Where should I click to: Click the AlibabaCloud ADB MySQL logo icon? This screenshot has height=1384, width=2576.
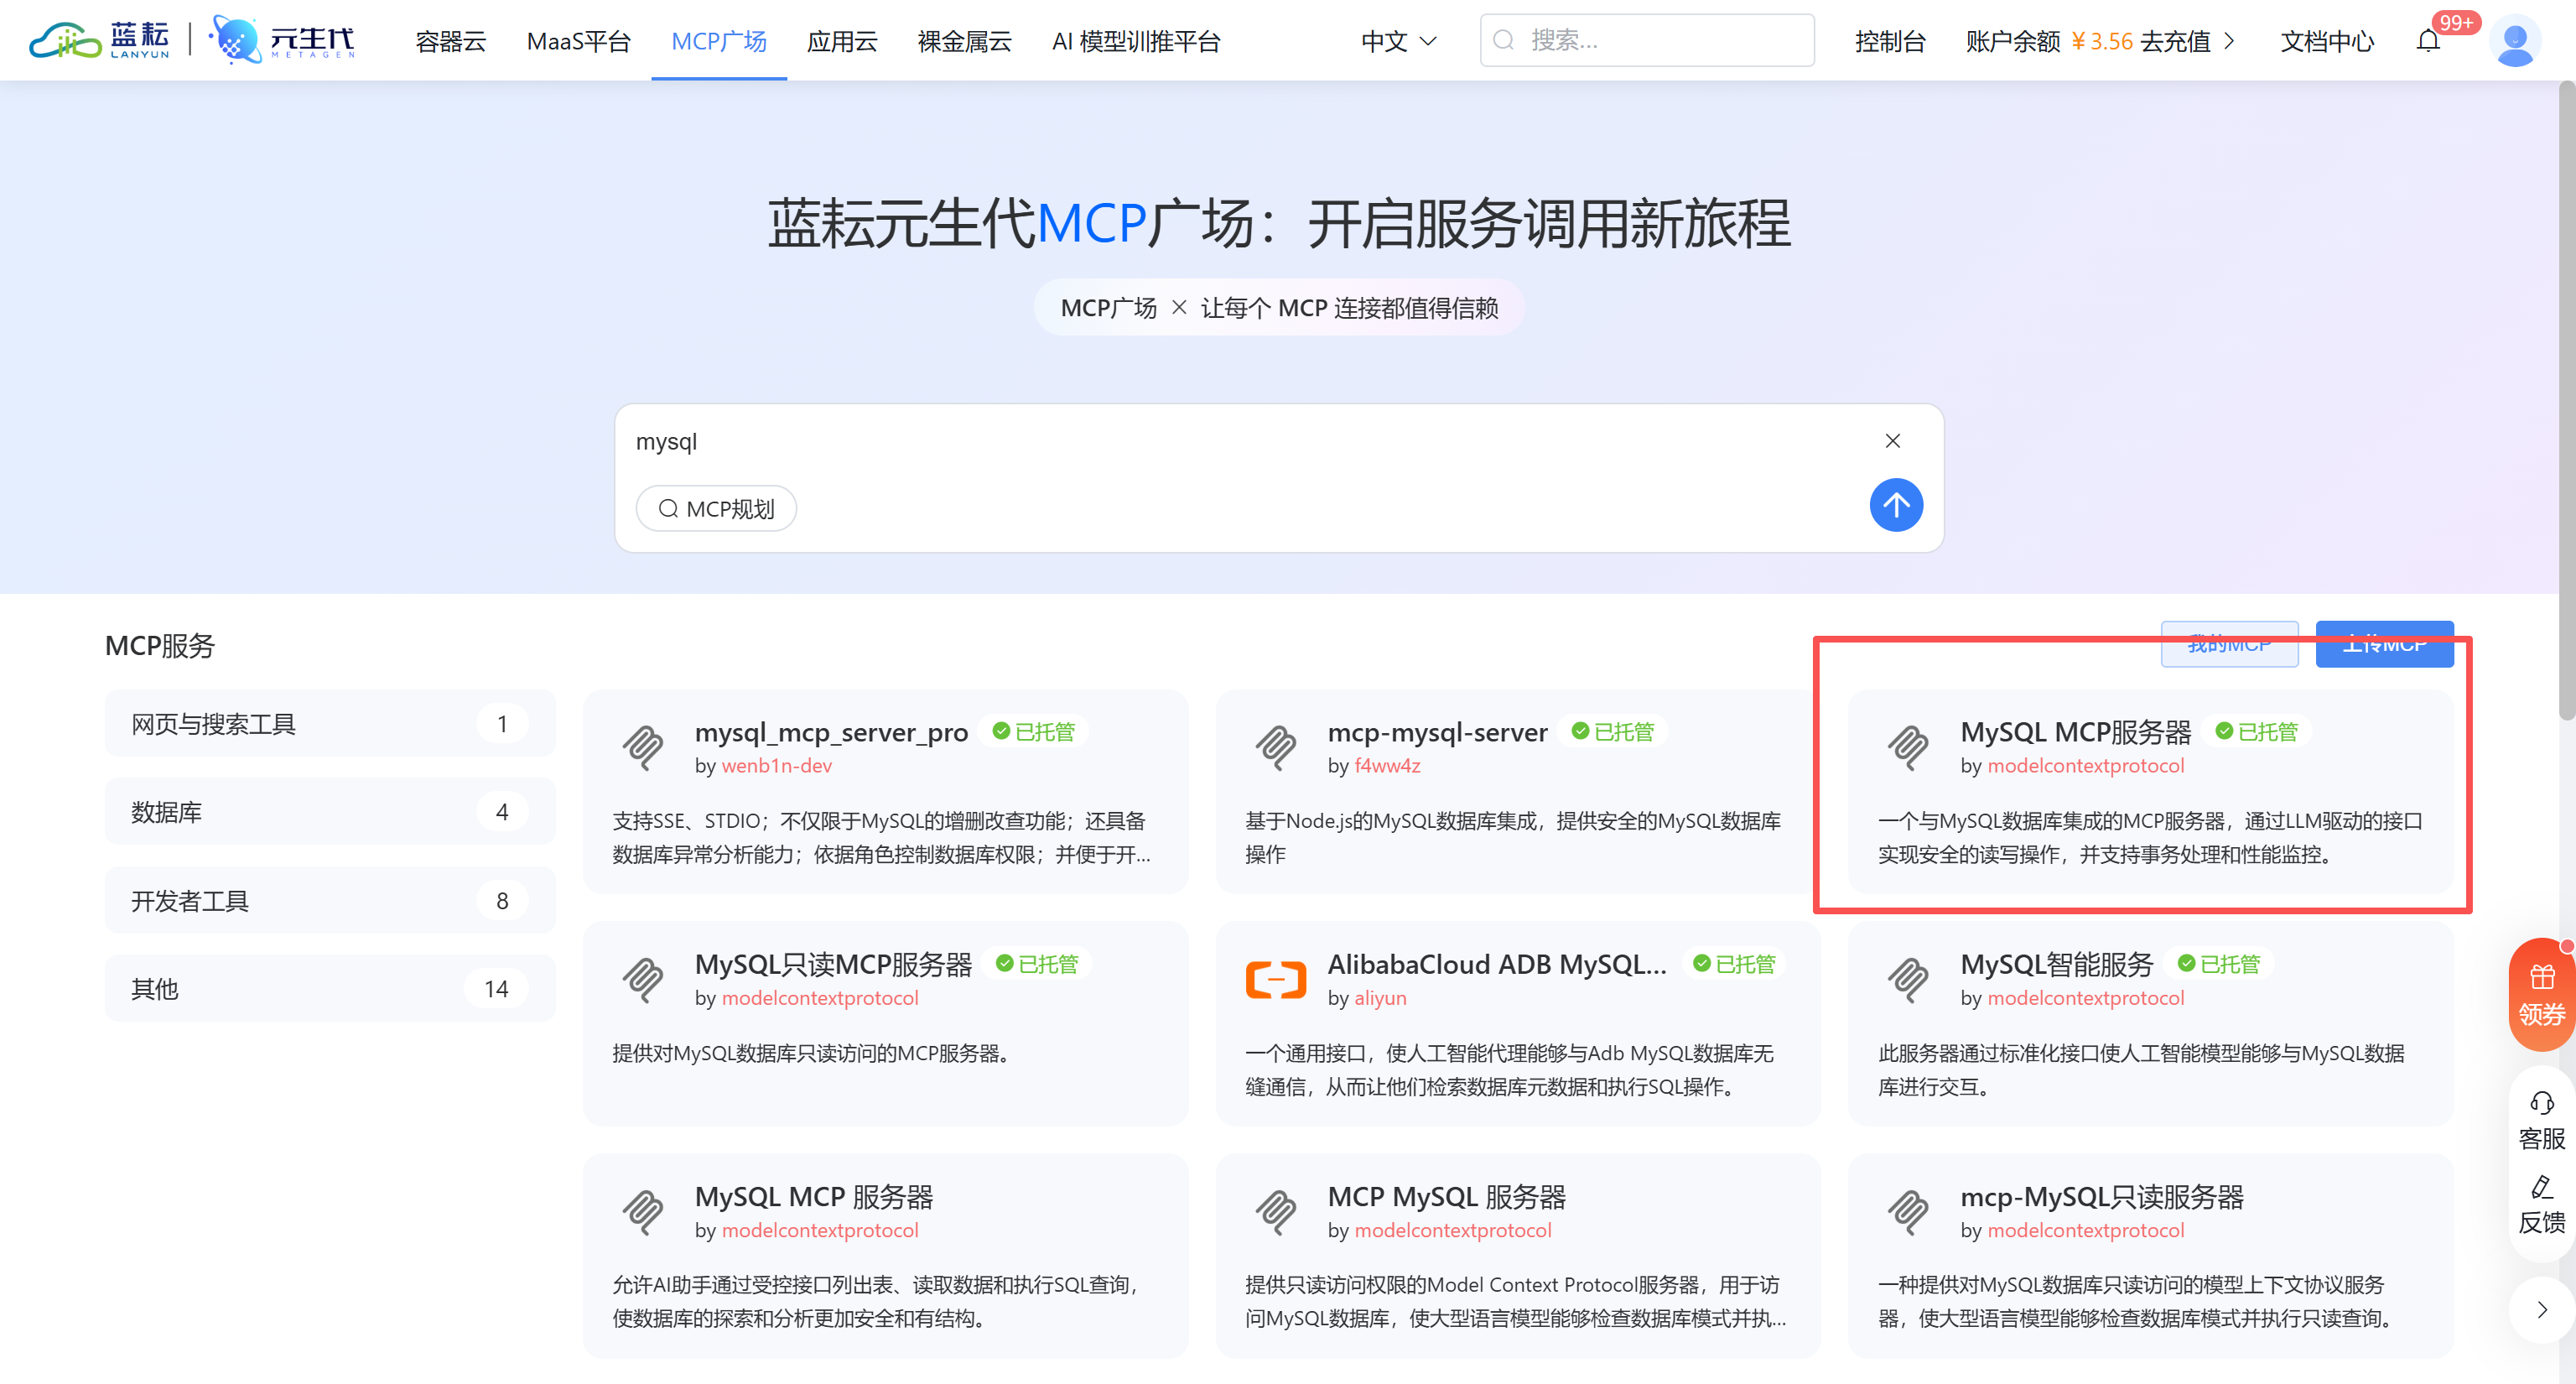1275,979
